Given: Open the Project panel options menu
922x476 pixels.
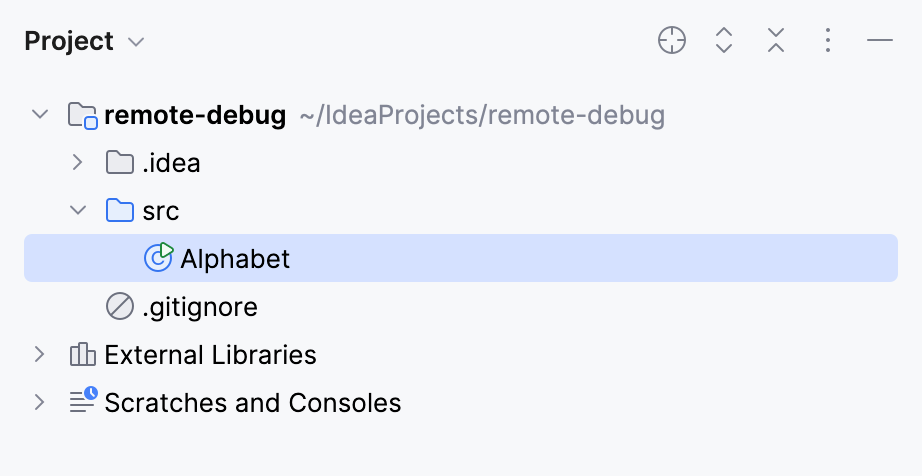Looking at the screenshot, I should (x=828, y=41).
